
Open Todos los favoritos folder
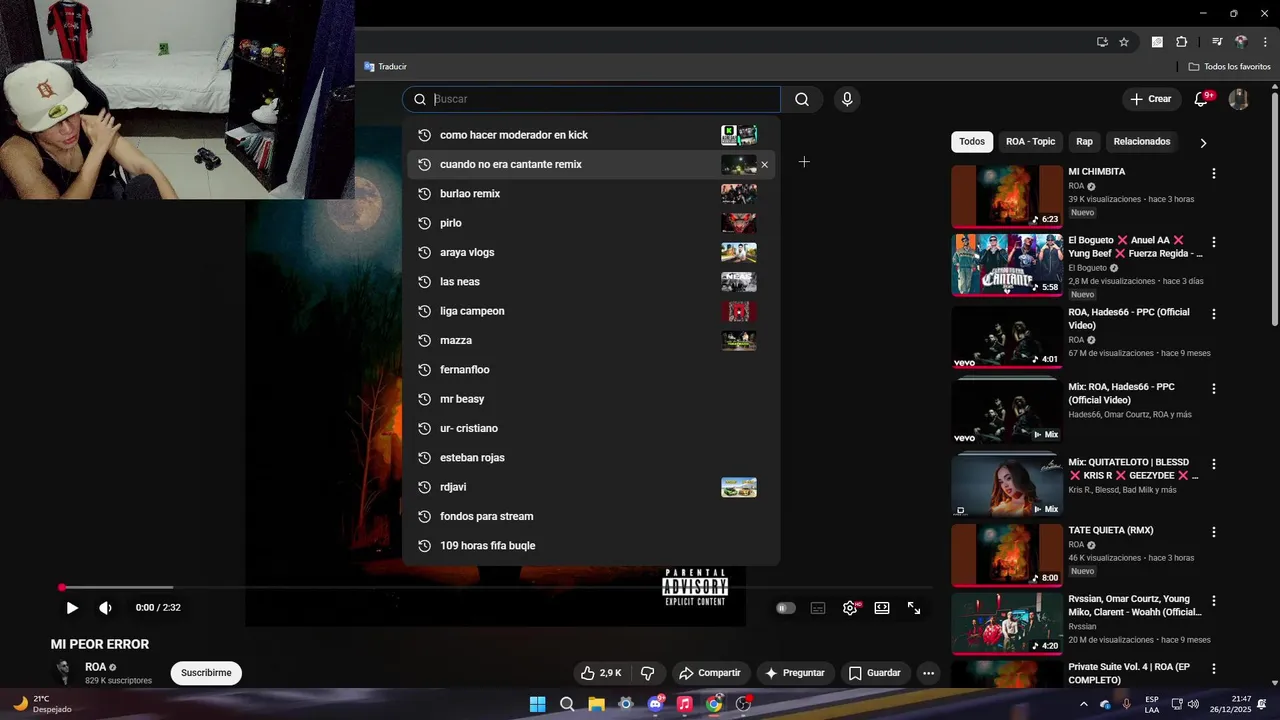tap(1230, 67)
